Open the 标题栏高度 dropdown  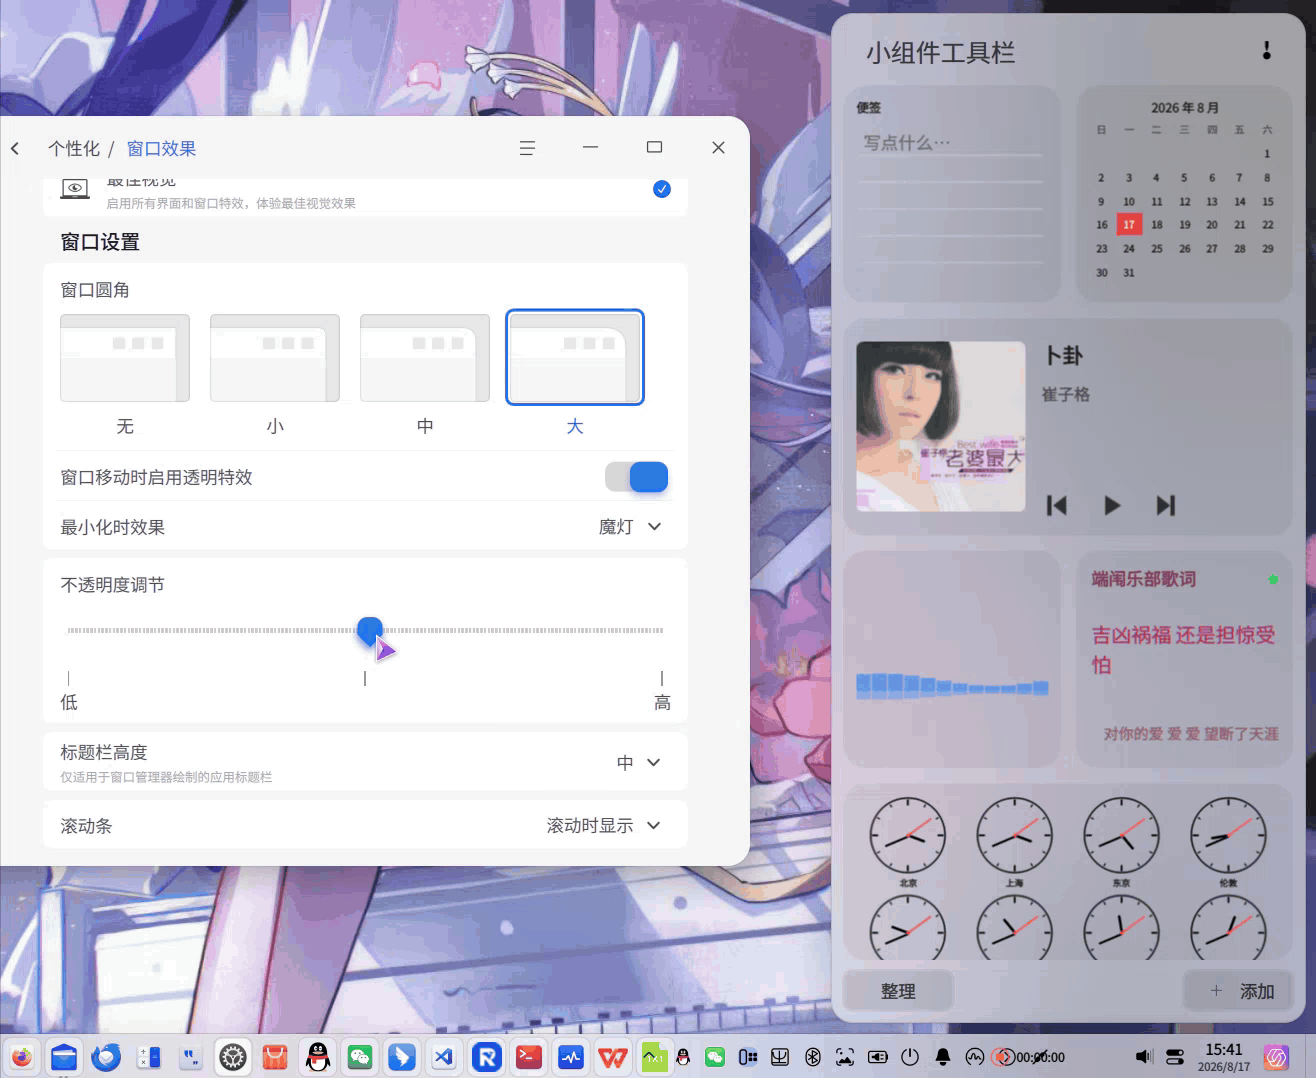pyautogui.click(x=639, y=763)
